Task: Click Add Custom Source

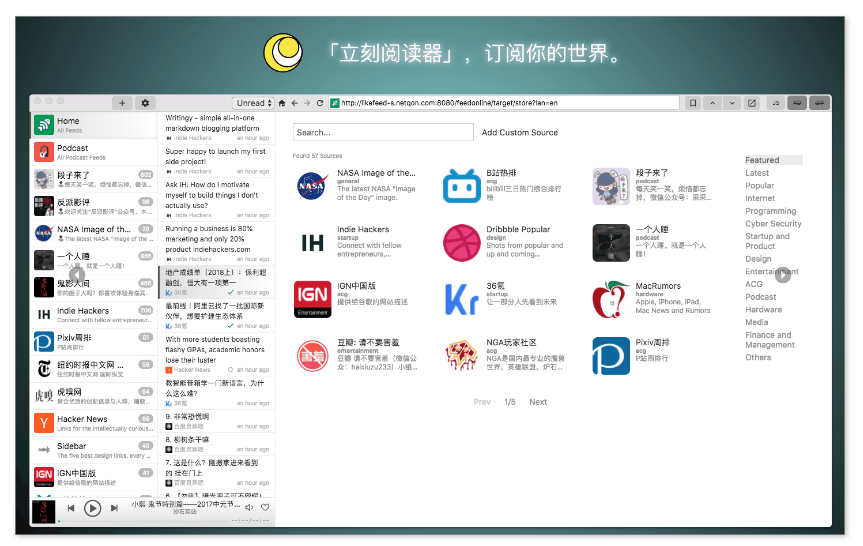Action: [x=519, y=132]
